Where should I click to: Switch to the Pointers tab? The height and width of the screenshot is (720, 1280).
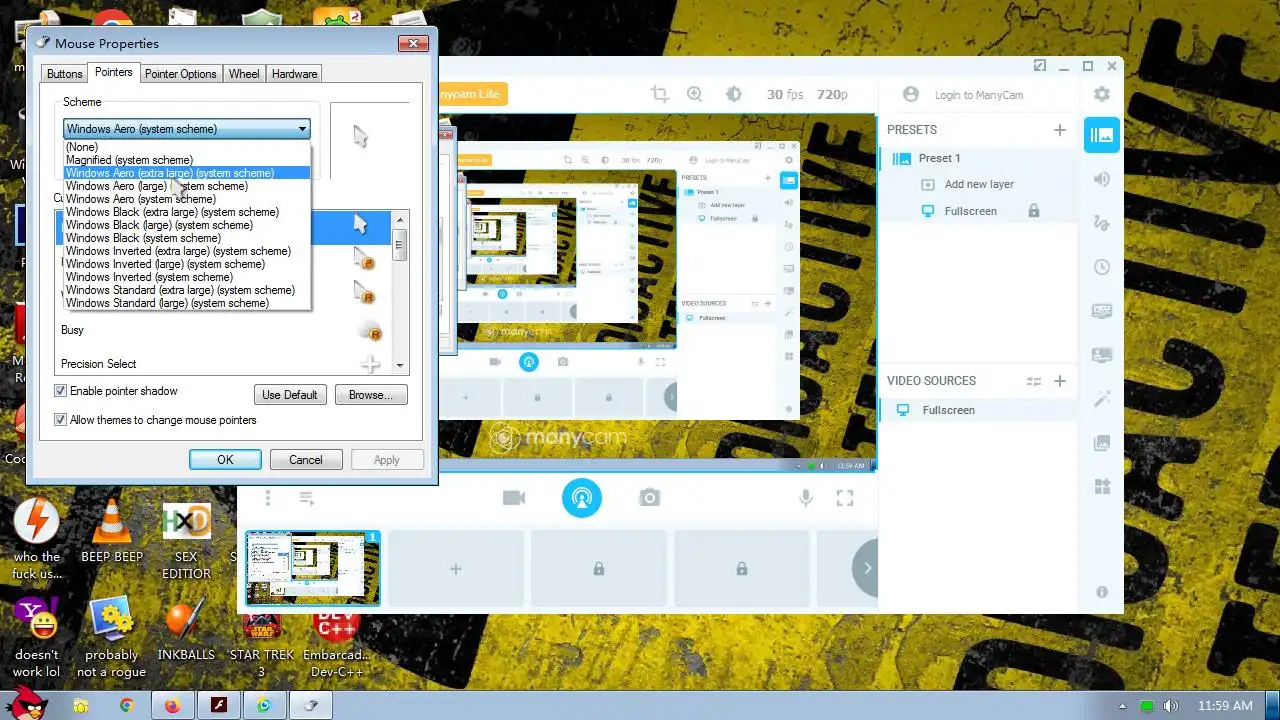tap(113, 72)
